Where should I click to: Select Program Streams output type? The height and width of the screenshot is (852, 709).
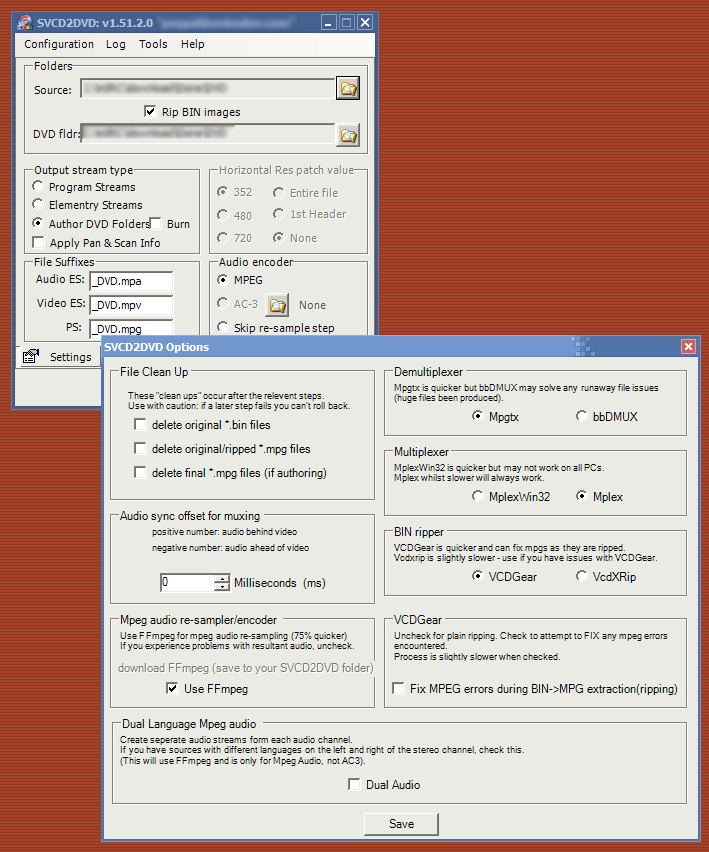[37, 186]
